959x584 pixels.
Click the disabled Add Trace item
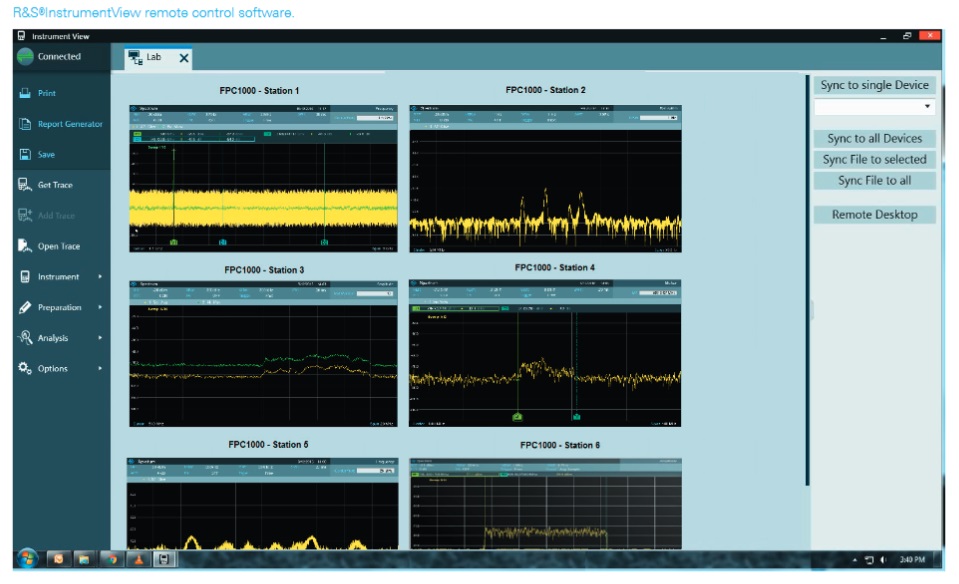coord(56,215)
